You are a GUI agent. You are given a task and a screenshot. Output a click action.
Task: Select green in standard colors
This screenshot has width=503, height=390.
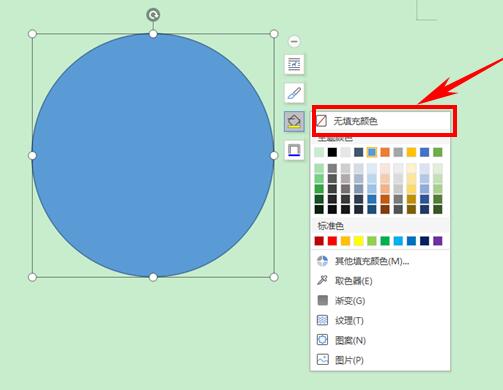click(x=385, y=241)
